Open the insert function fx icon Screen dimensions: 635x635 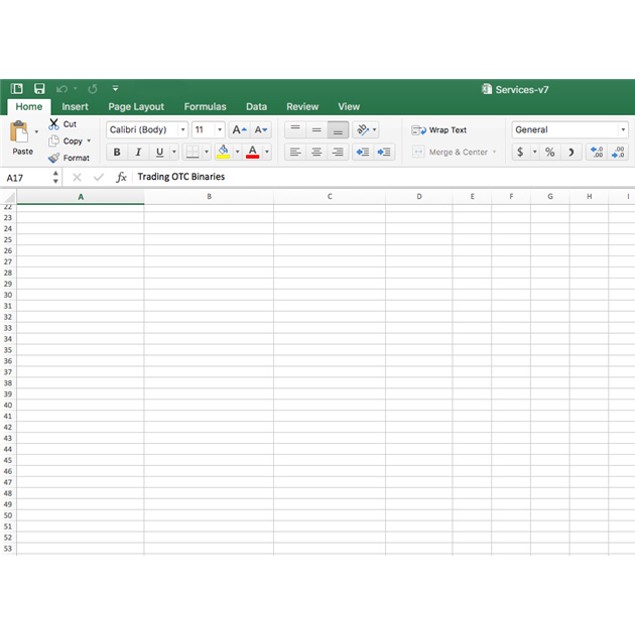(121, 177)
